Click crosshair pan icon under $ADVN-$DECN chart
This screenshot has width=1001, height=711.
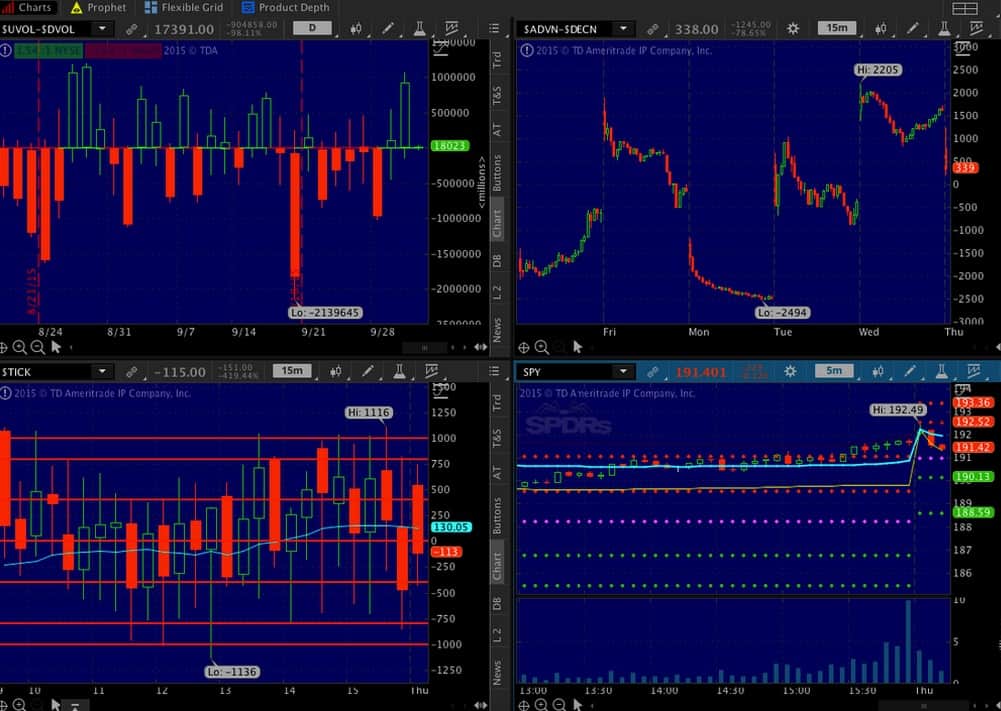click(x=523, y=347)
